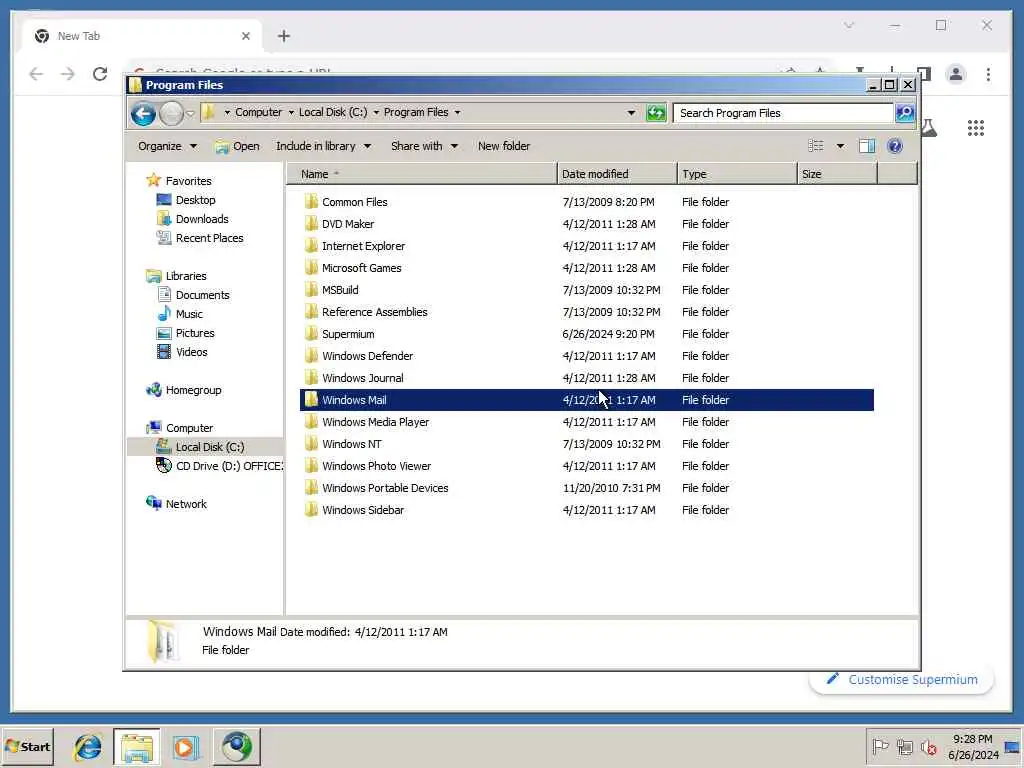Create a New folder from the toolbar
The image size is (1024, 768).
point(504,146)
